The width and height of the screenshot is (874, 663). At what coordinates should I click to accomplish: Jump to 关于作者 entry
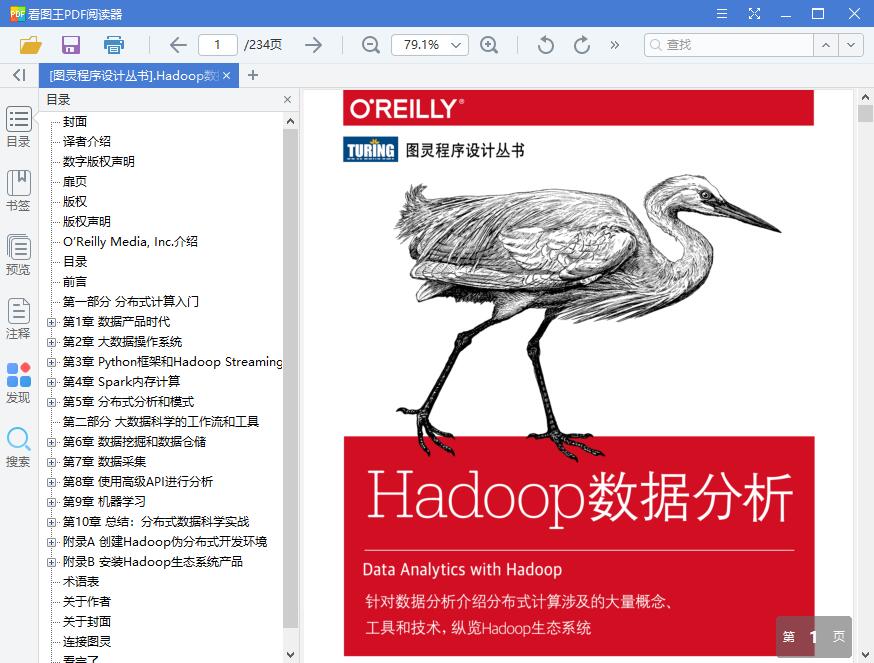pyautogui.click(x=86, y=602)
